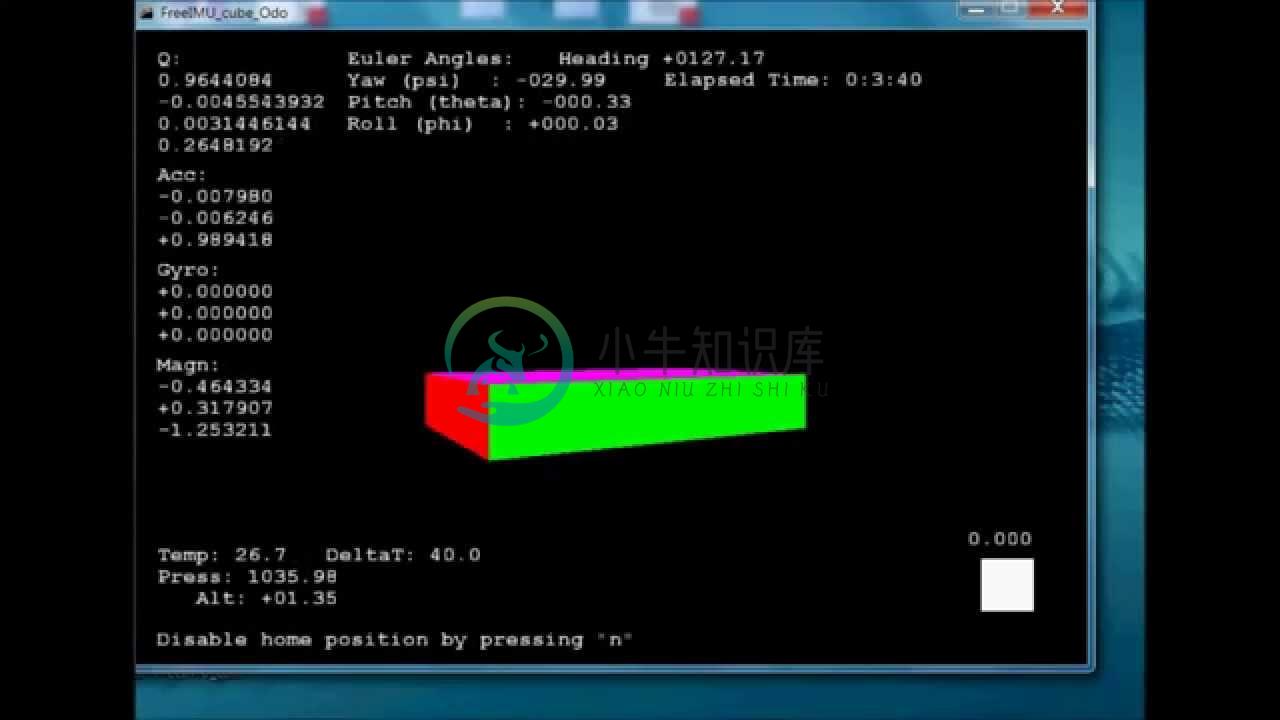Click the "Disable home position" hint line
Viewport: 1280px width, 720px height.
395,640
